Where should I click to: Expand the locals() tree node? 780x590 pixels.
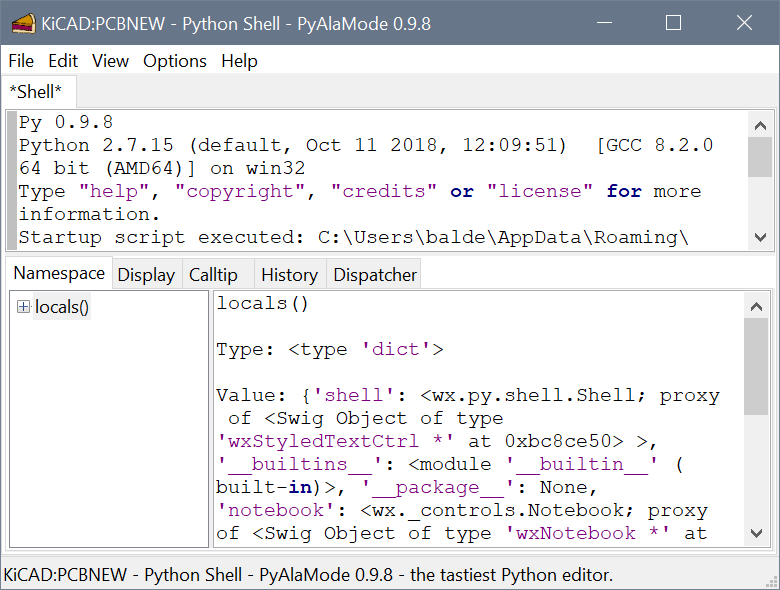click(23, 306)
